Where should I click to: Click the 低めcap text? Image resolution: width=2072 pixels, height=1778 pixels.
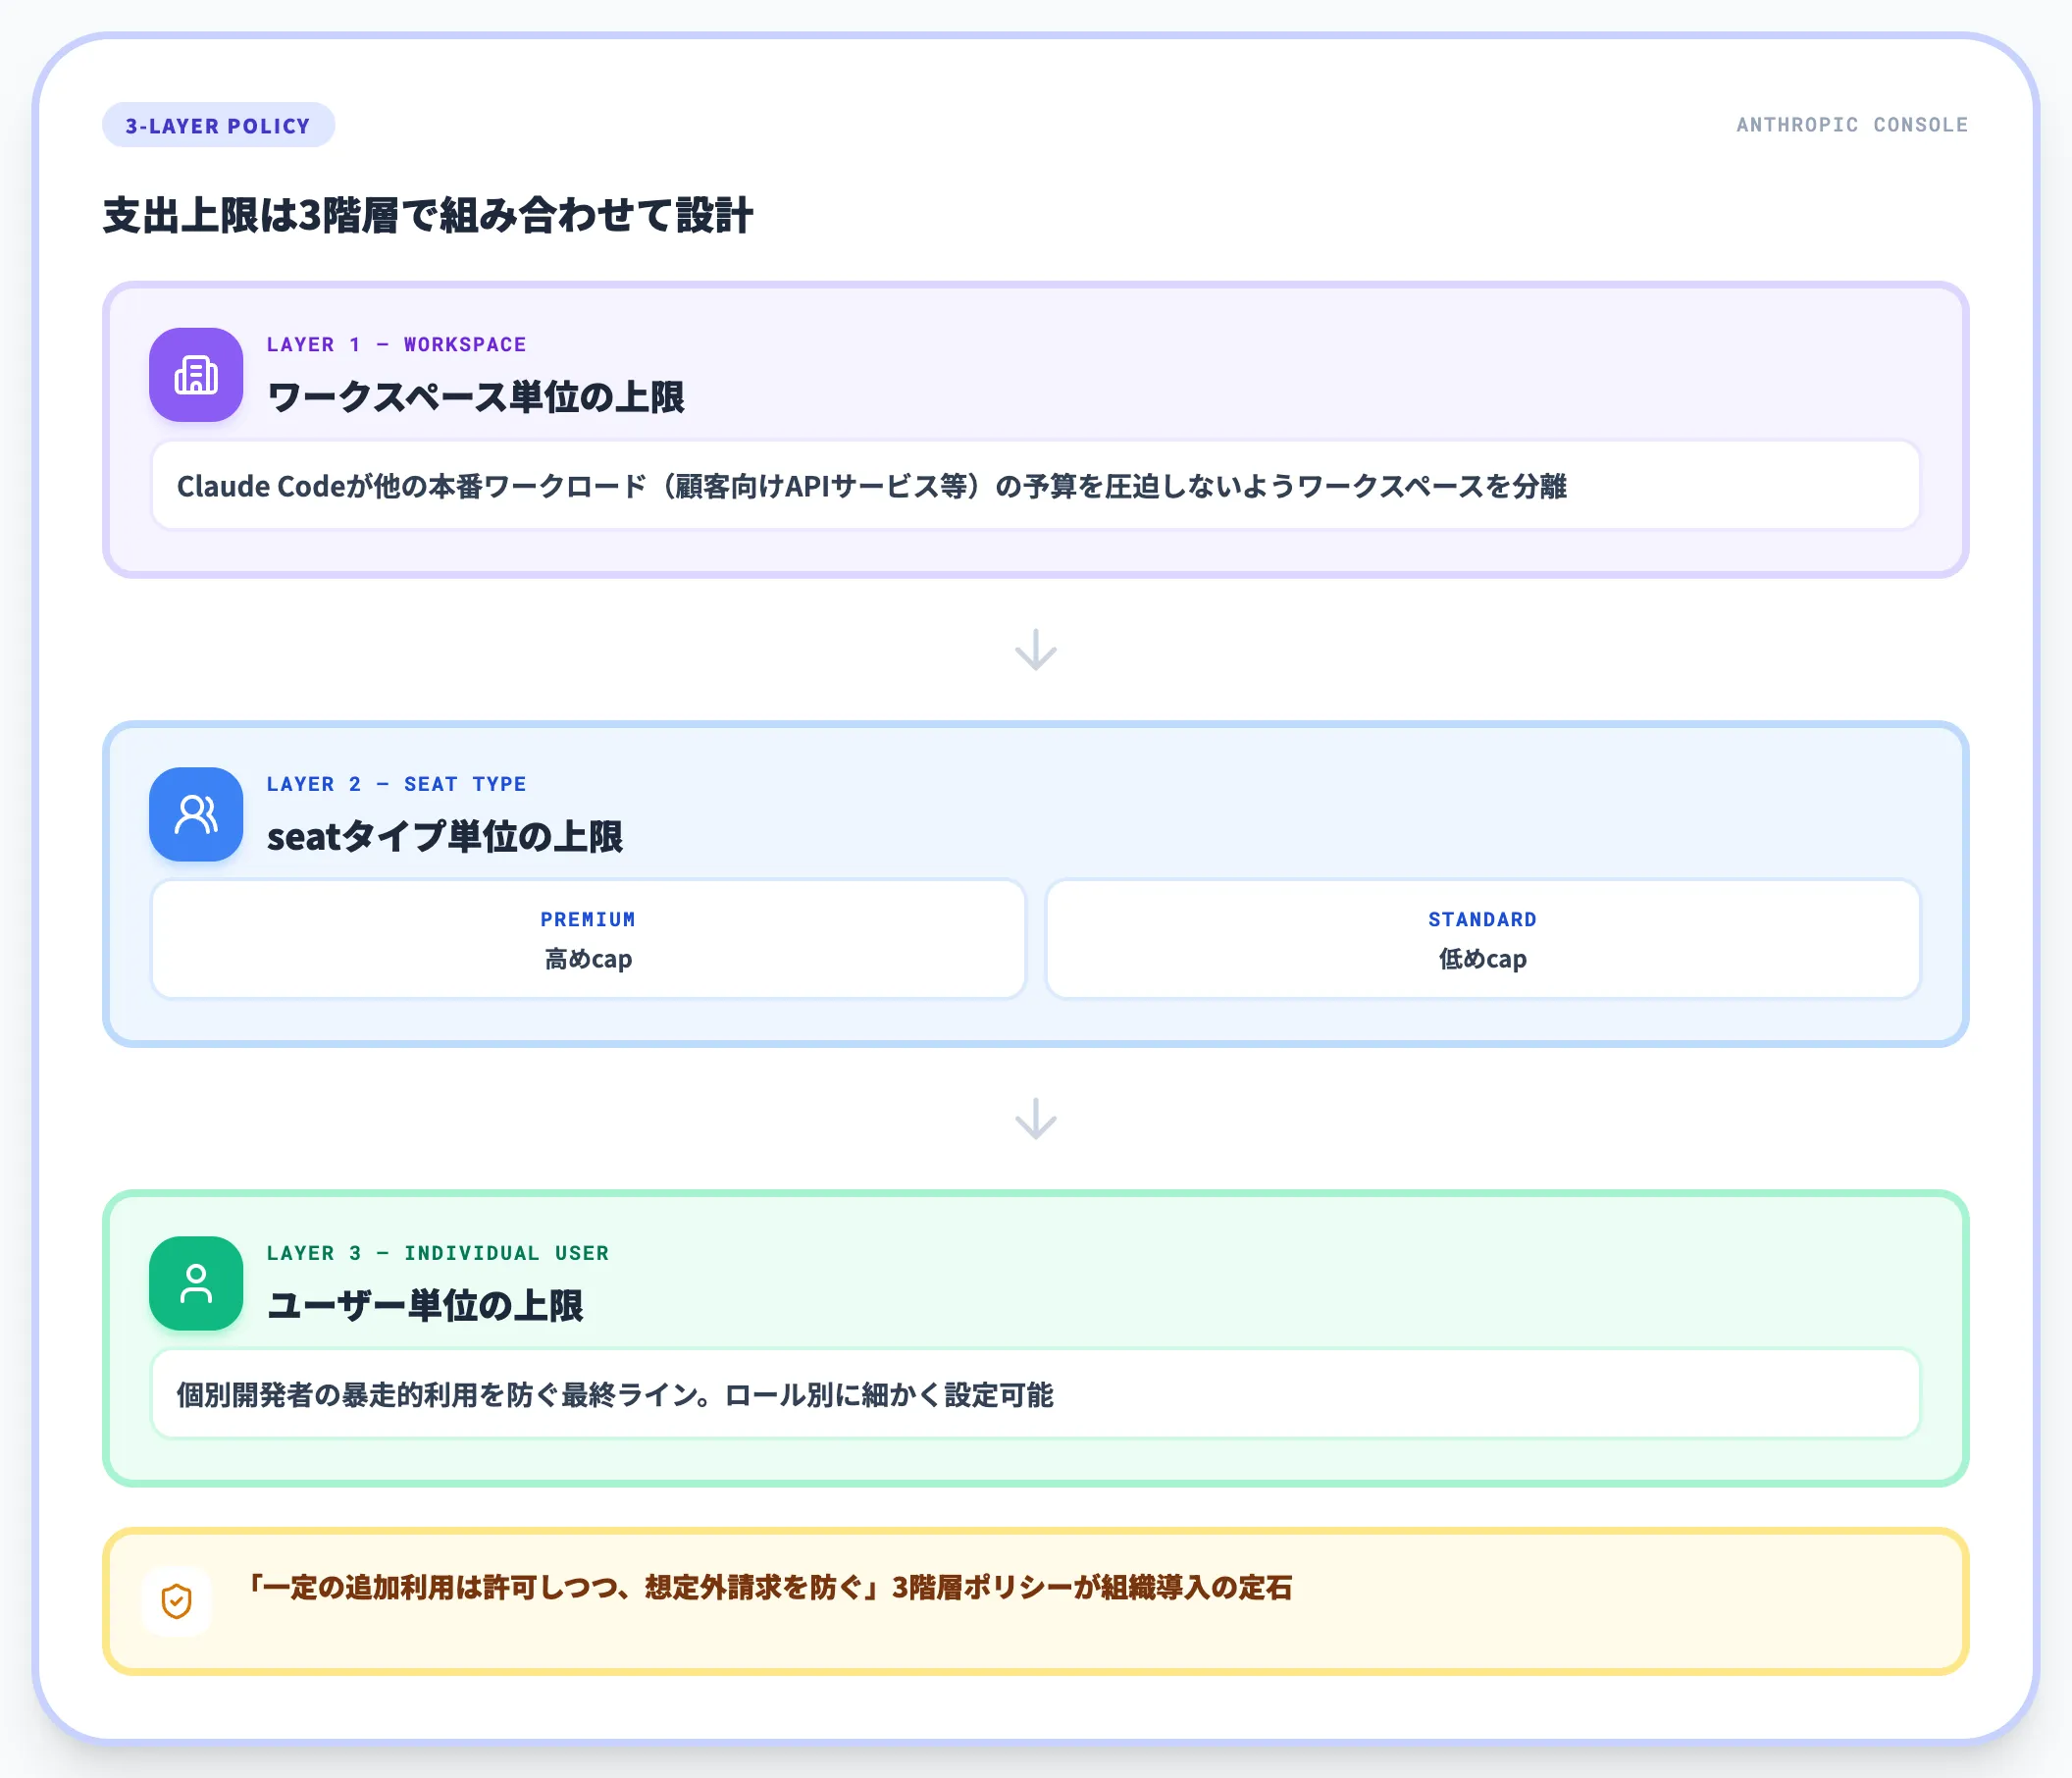(x=1482, y=959)
